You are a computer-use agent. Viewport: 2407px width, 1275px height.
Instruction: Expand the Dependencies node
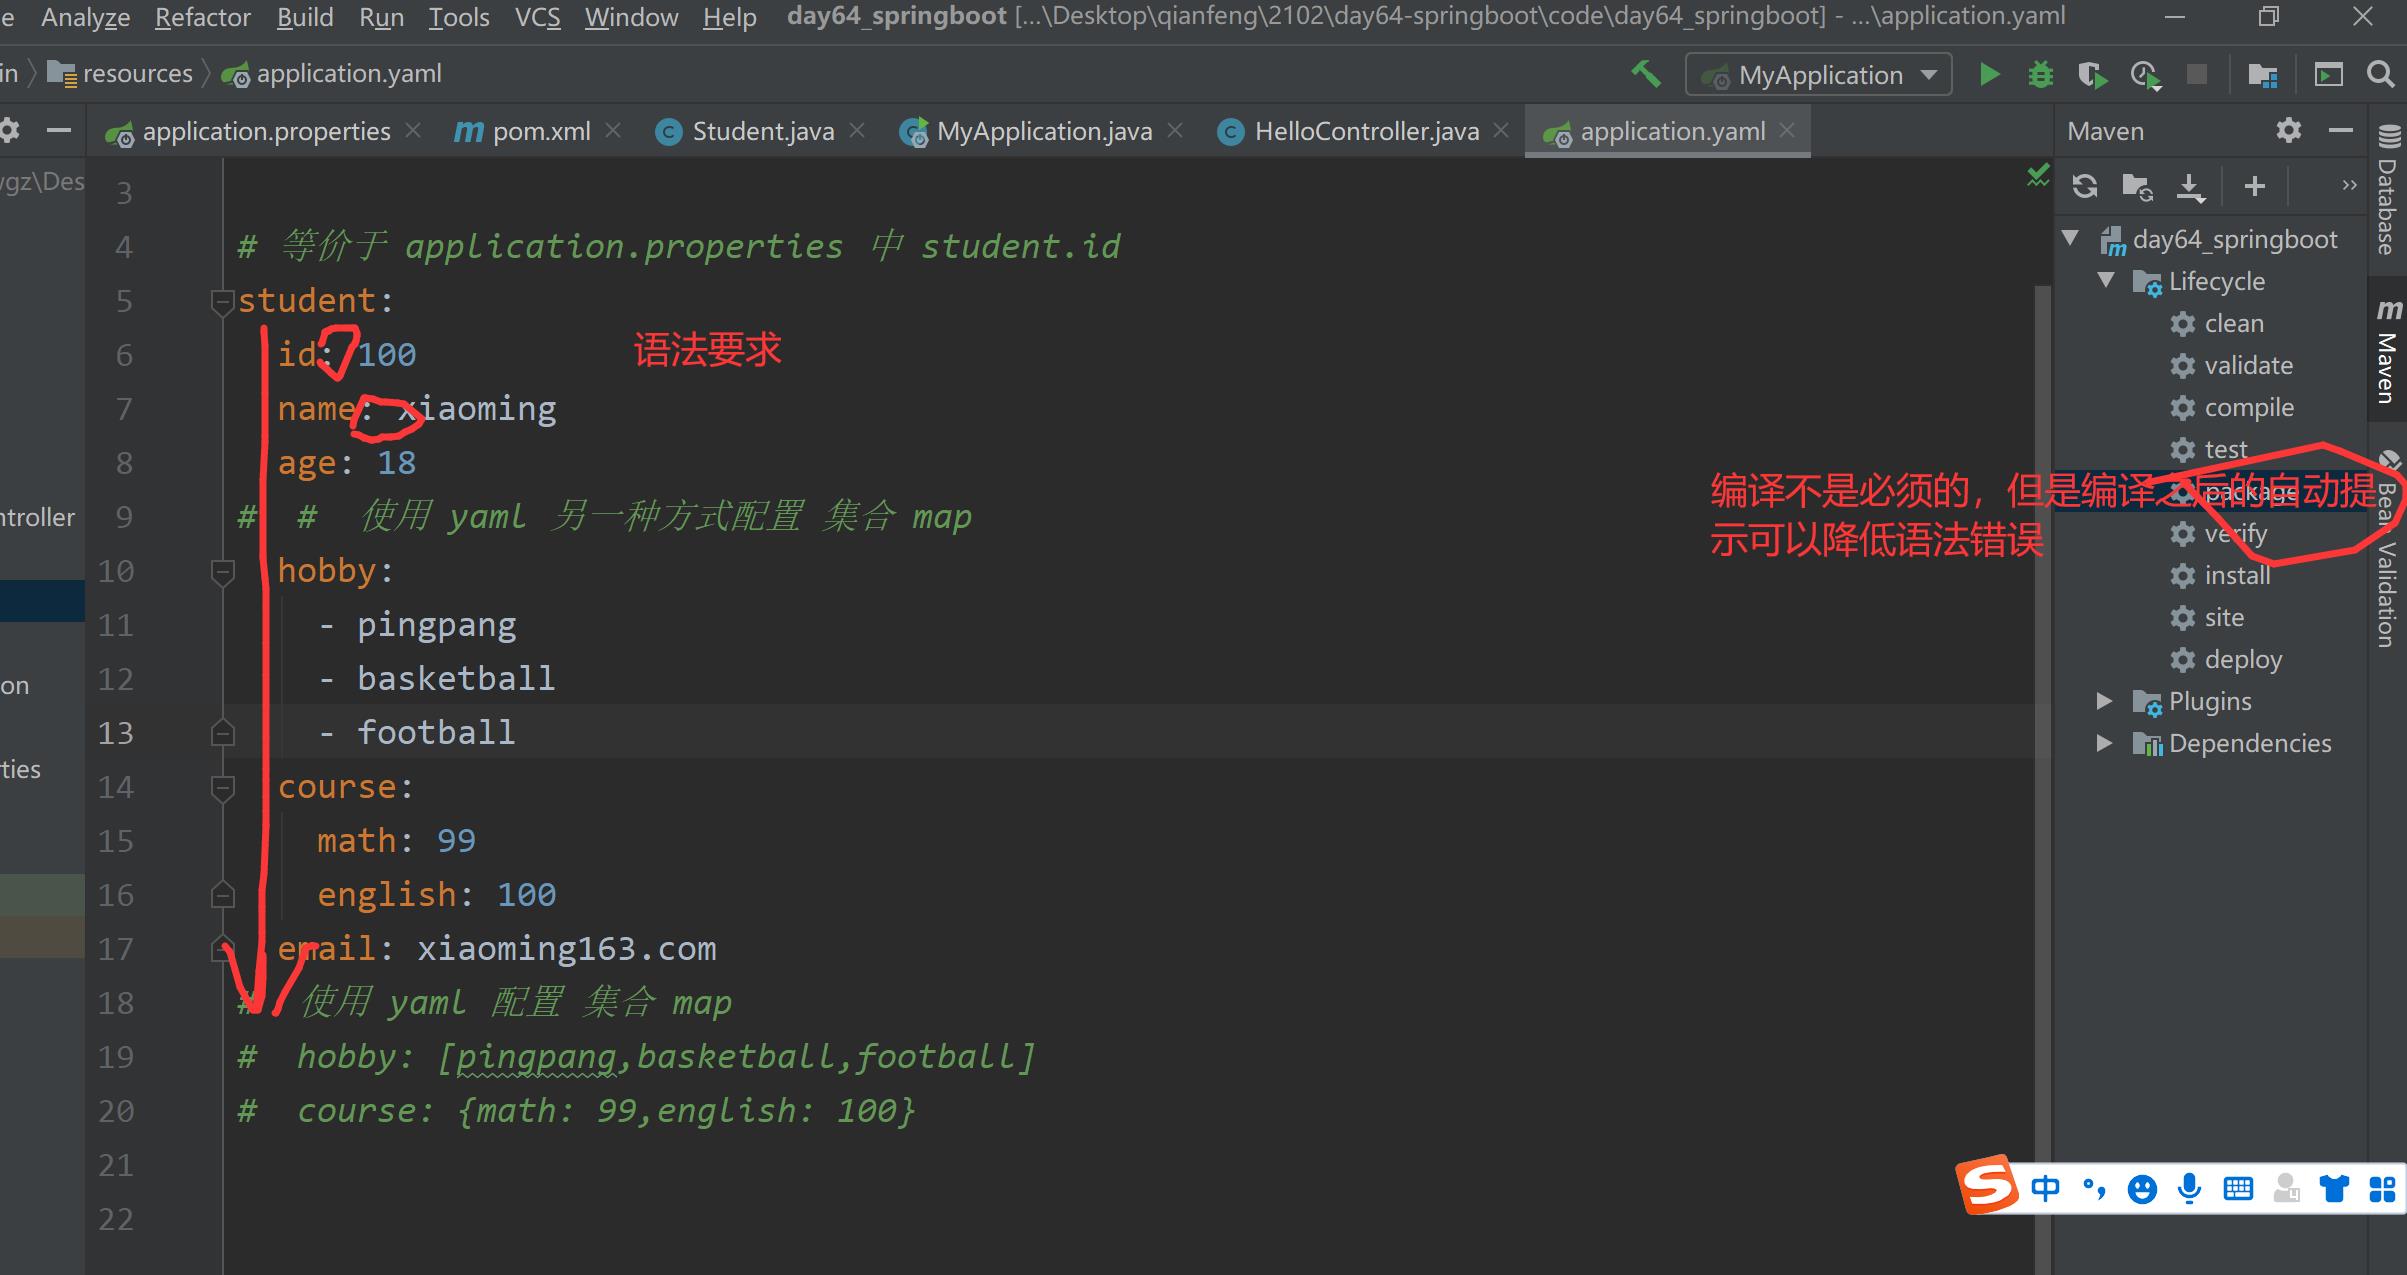coord(2105,743)
